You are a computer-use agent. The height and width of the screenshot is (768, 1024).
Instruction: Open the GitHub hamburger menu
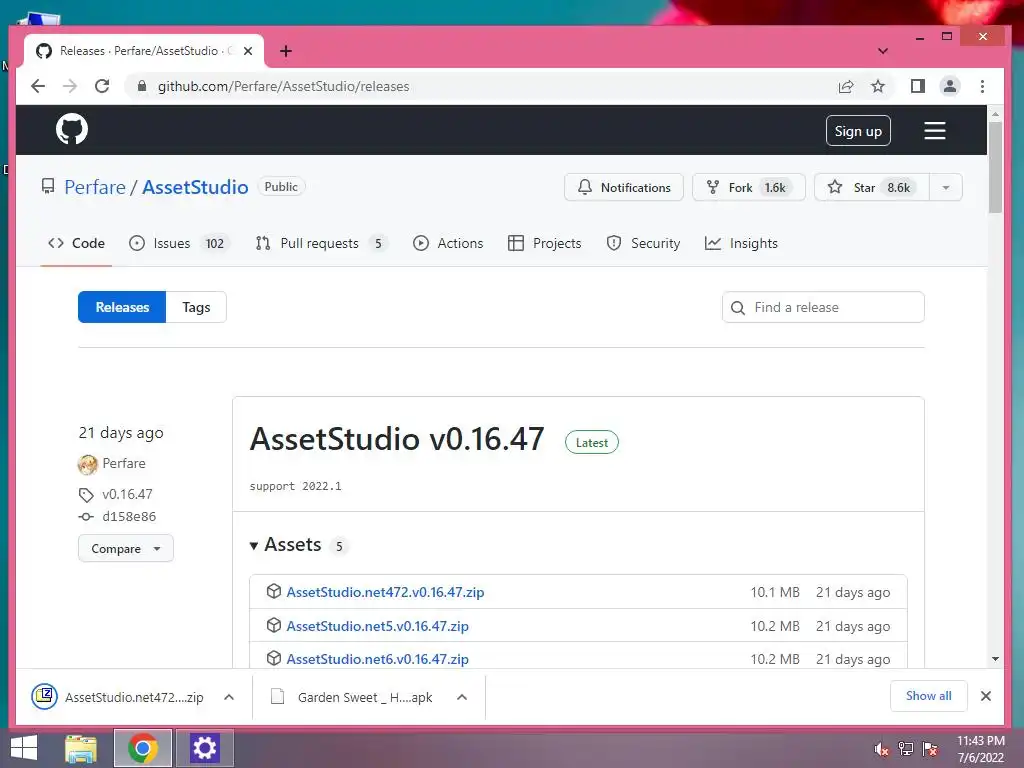(x=935, y=131)
